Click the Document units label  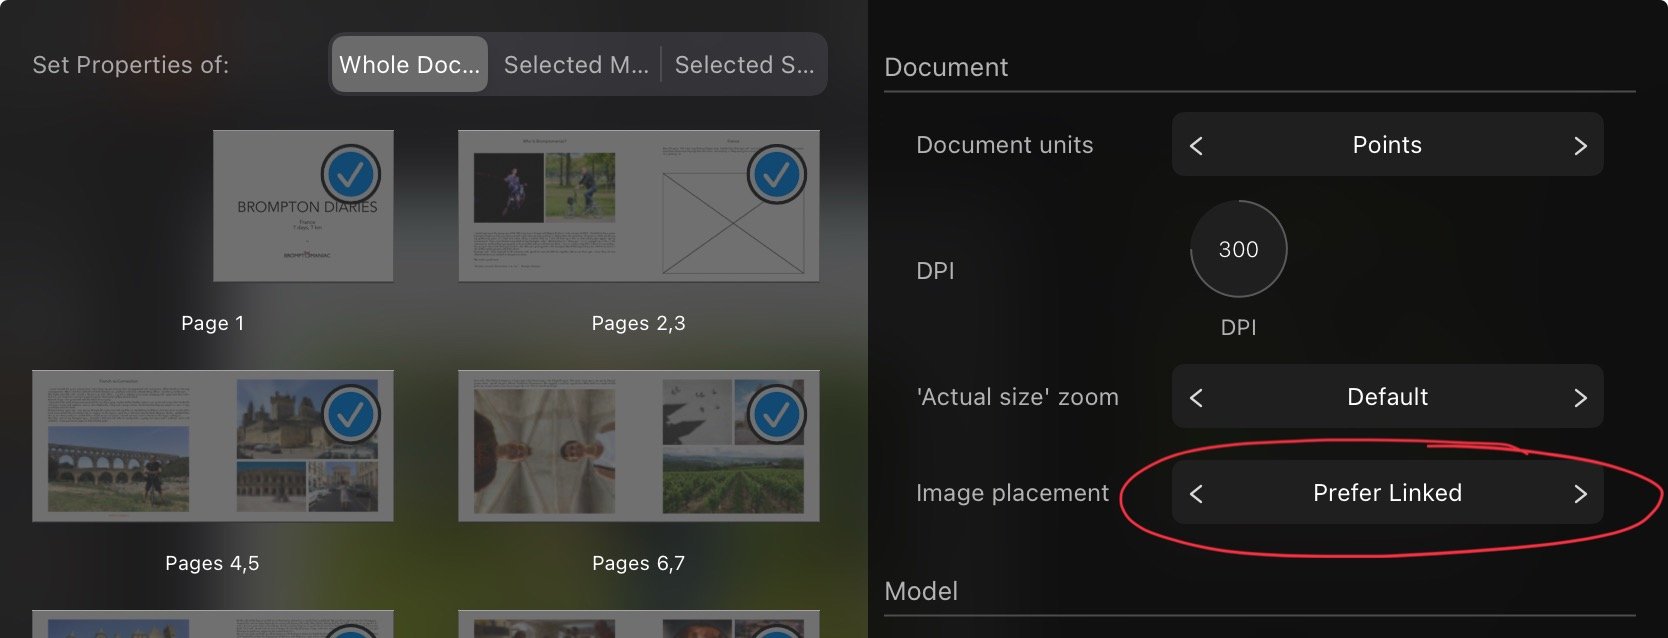click(x=1005, y=145)
